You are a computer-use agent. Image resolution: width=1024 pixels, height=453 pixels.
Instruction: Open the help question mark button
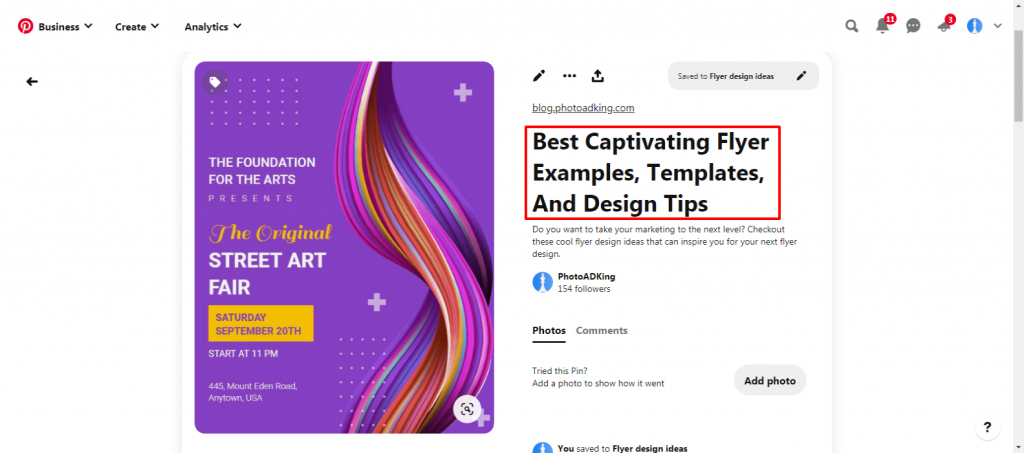coord(987,428)
